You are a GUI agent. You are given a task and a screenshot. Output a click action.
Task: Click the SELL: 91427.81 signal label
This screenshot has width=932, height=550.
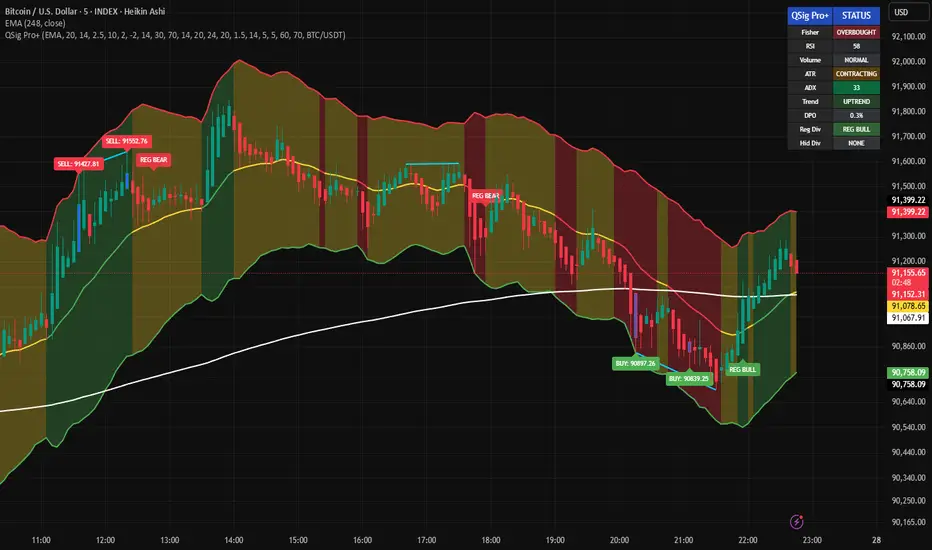(x=78, y=164)
